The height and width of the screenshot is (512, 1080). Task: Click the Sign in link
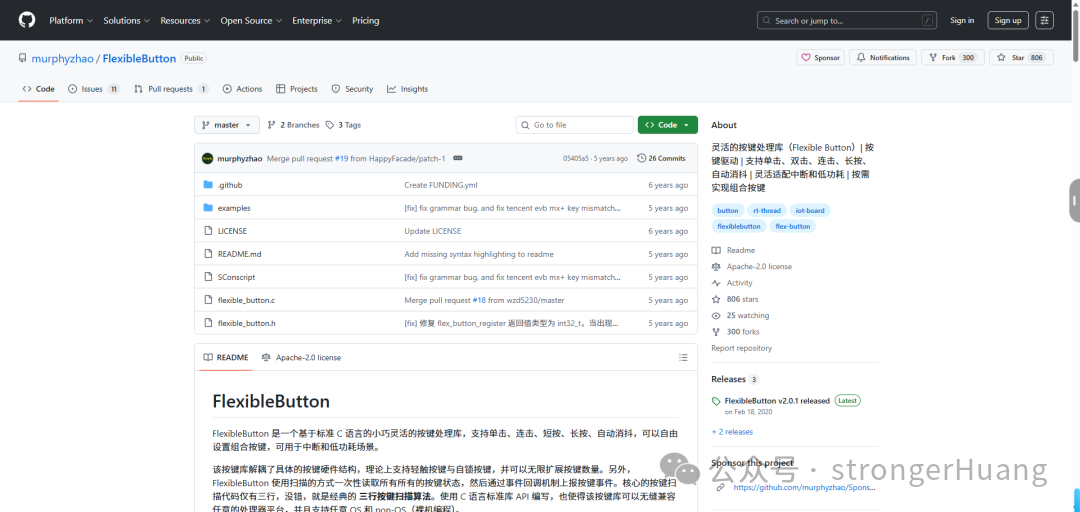point(962,21)
